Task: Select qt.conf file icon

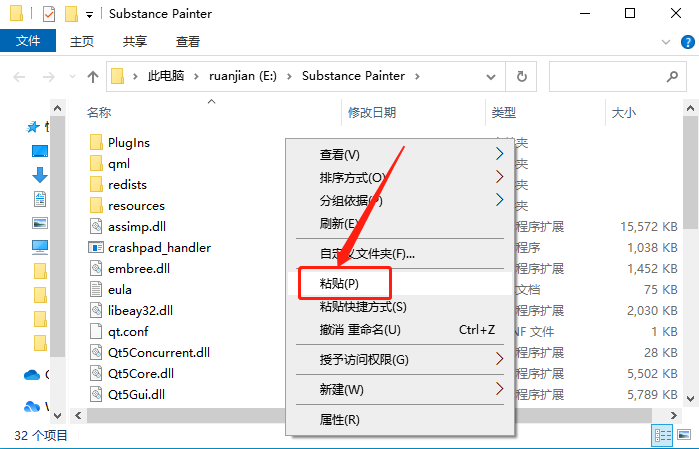Action: click(96, 331)
